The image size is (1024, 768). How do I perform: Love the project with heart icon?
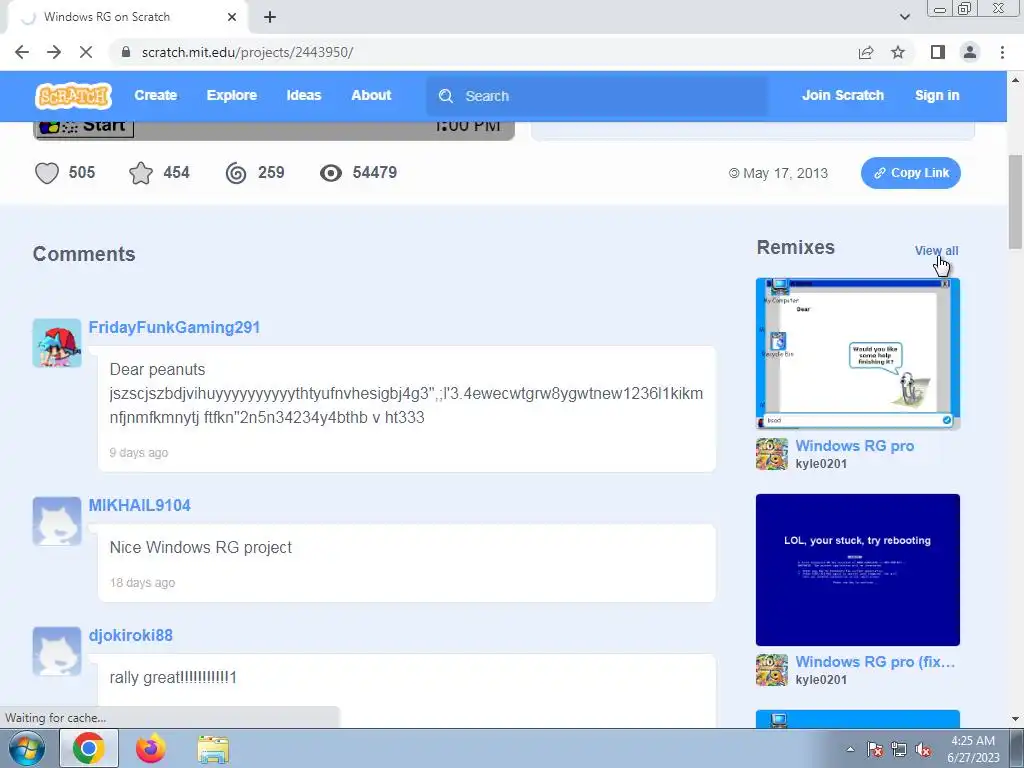coord(46,173)
